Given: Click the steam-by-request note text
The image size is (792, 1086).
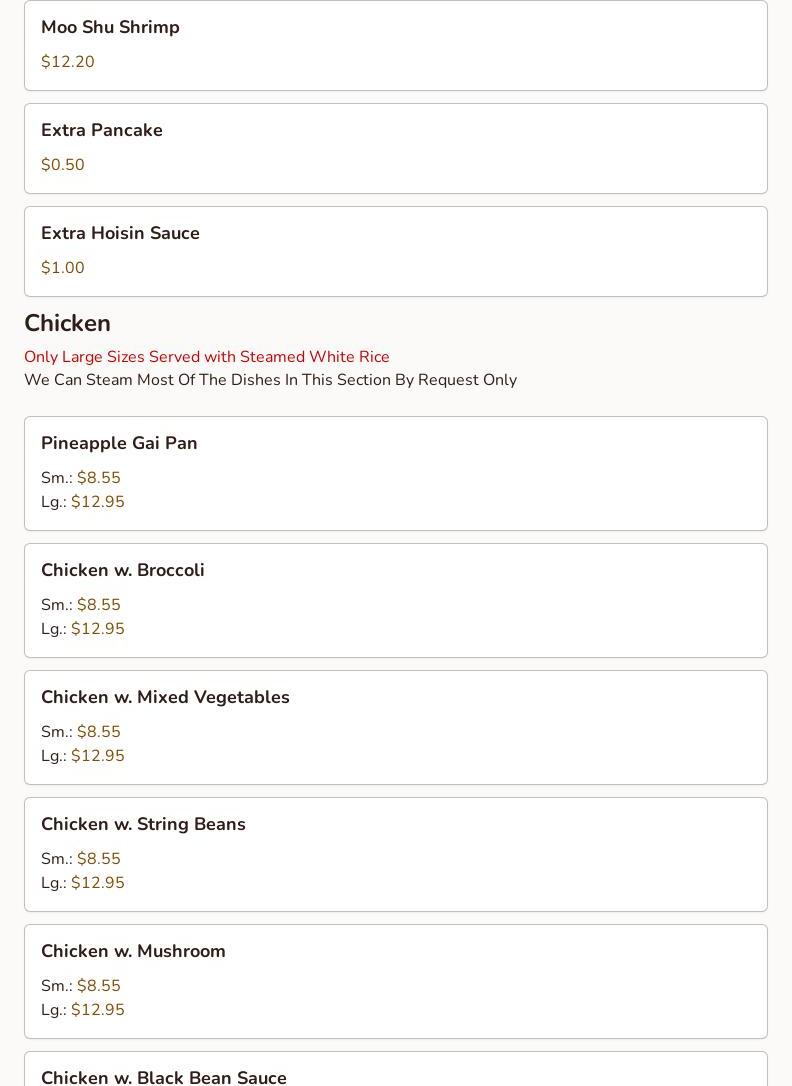Looking at the screenshot, I should [270, 380].
